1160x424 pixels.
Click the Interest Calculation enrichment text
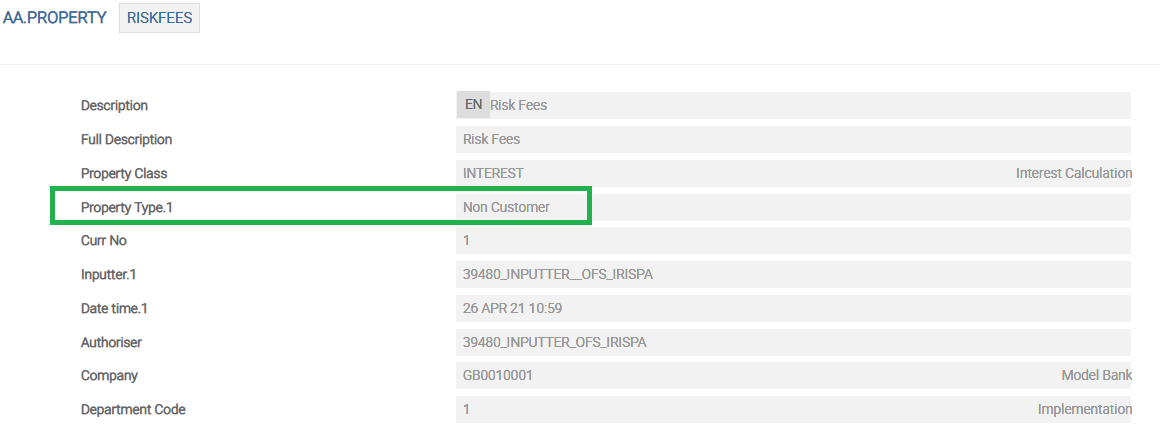[x=1073, y=173]
